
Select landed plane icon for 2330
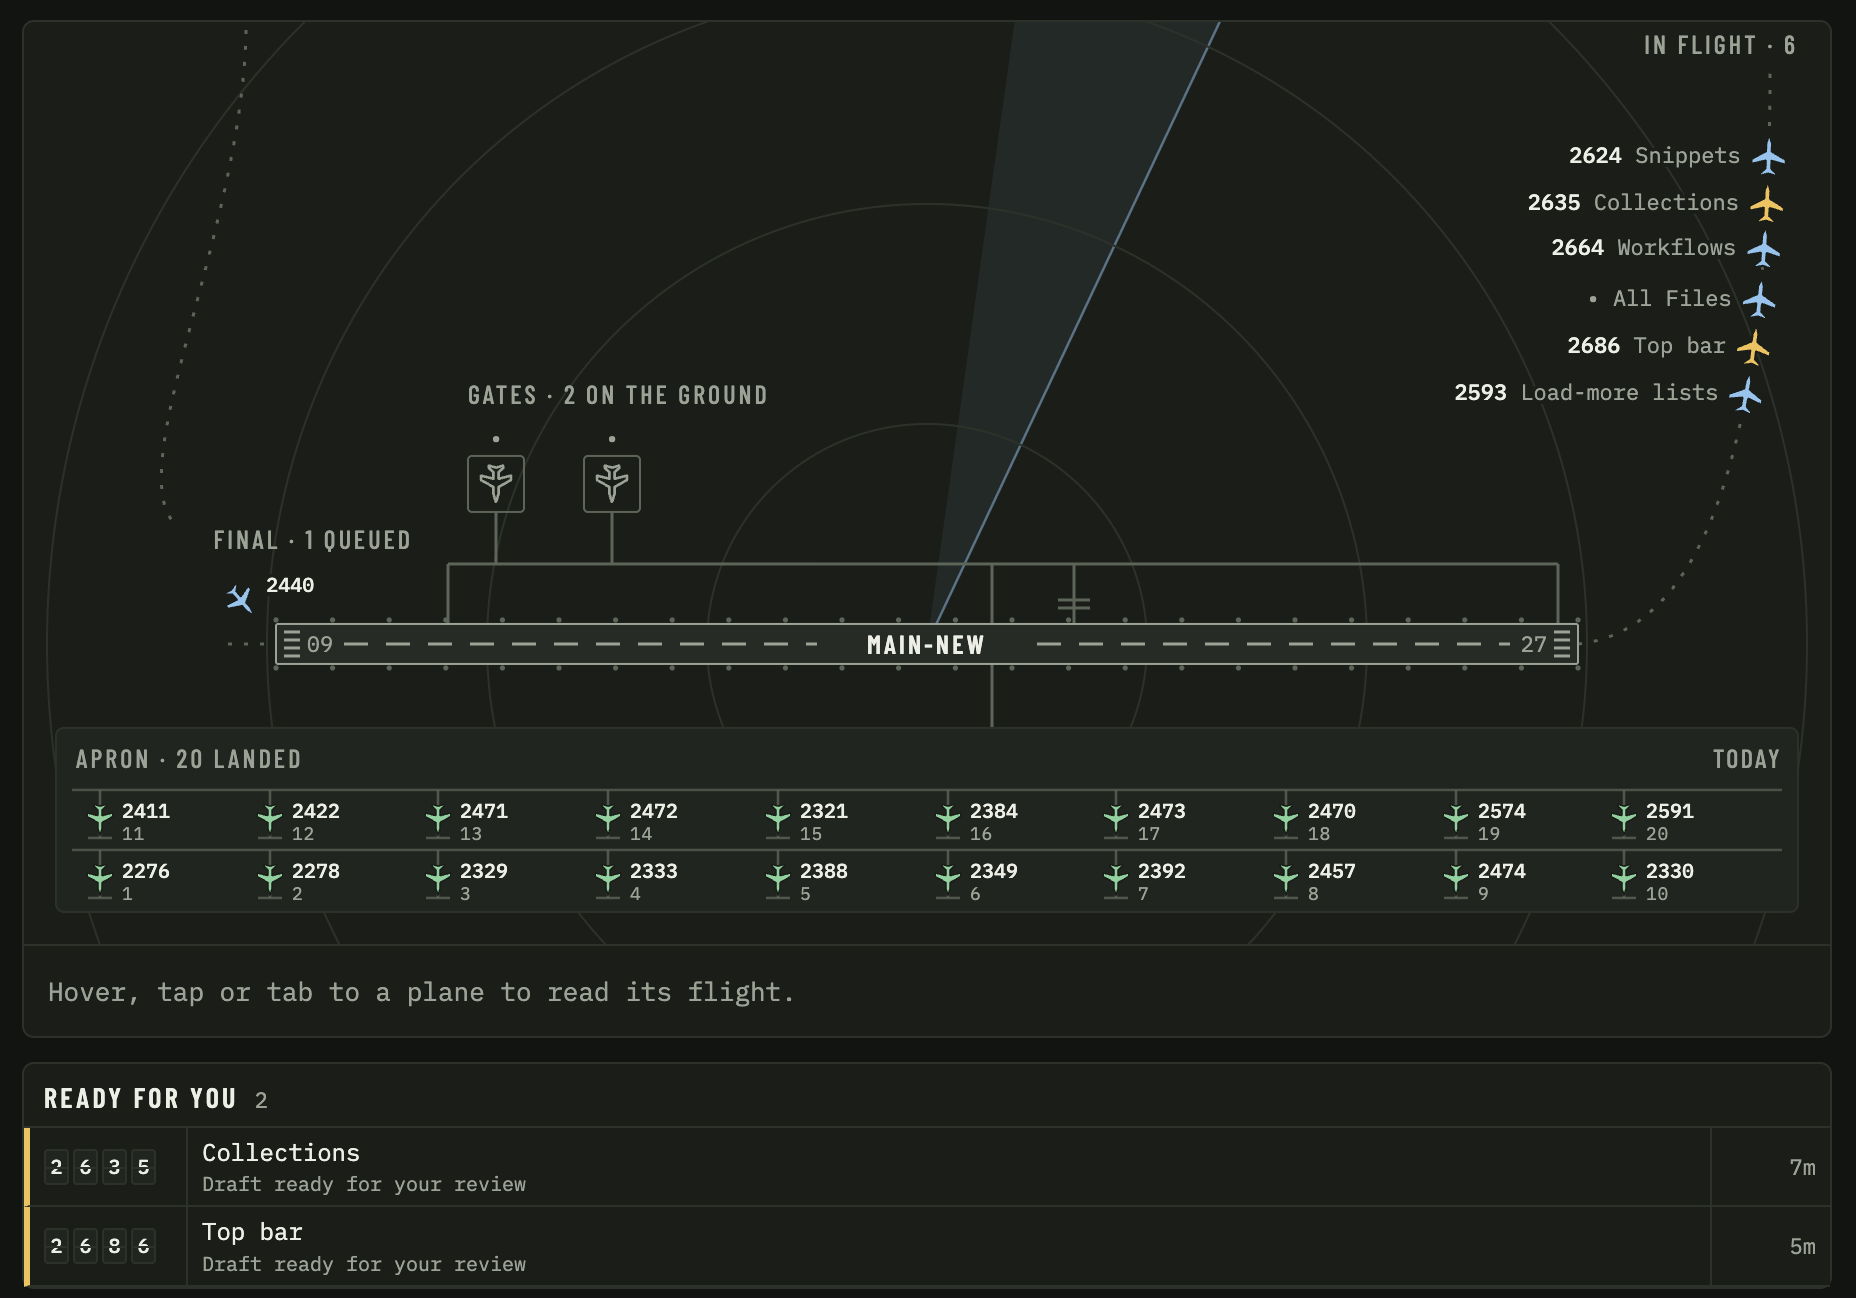tap(1624, 880)
